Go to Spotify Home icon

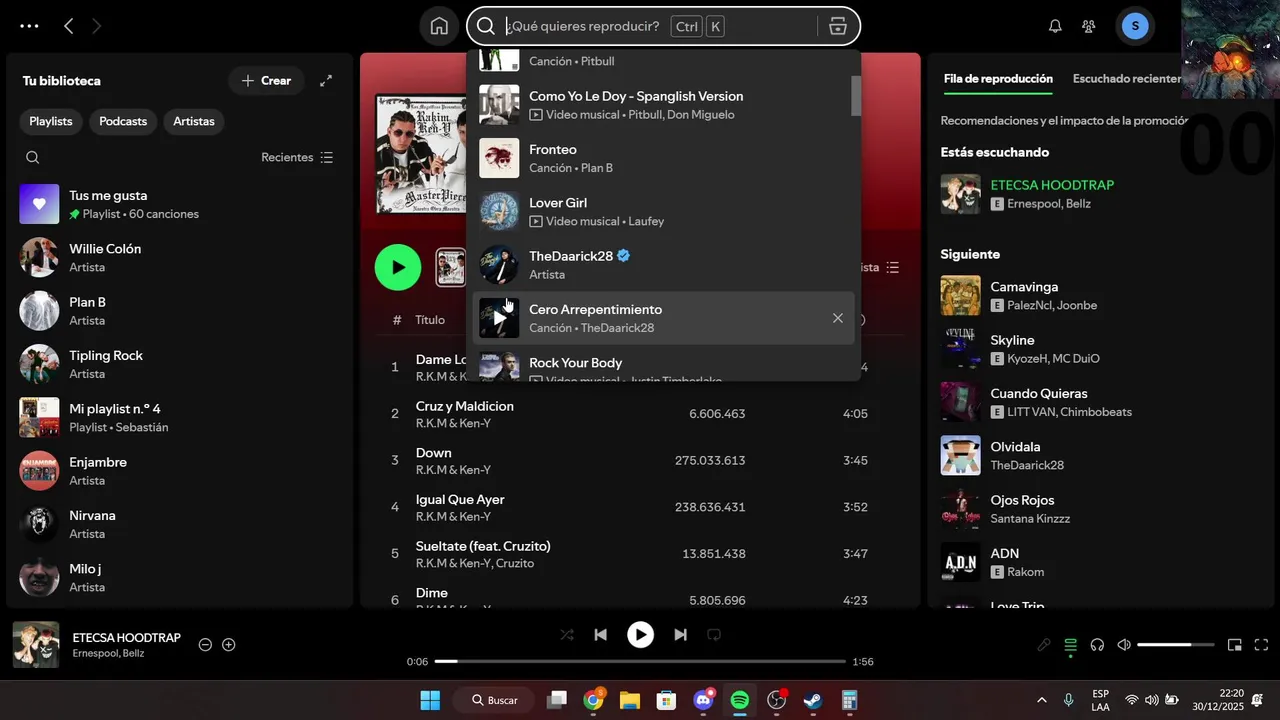point(439,26)
